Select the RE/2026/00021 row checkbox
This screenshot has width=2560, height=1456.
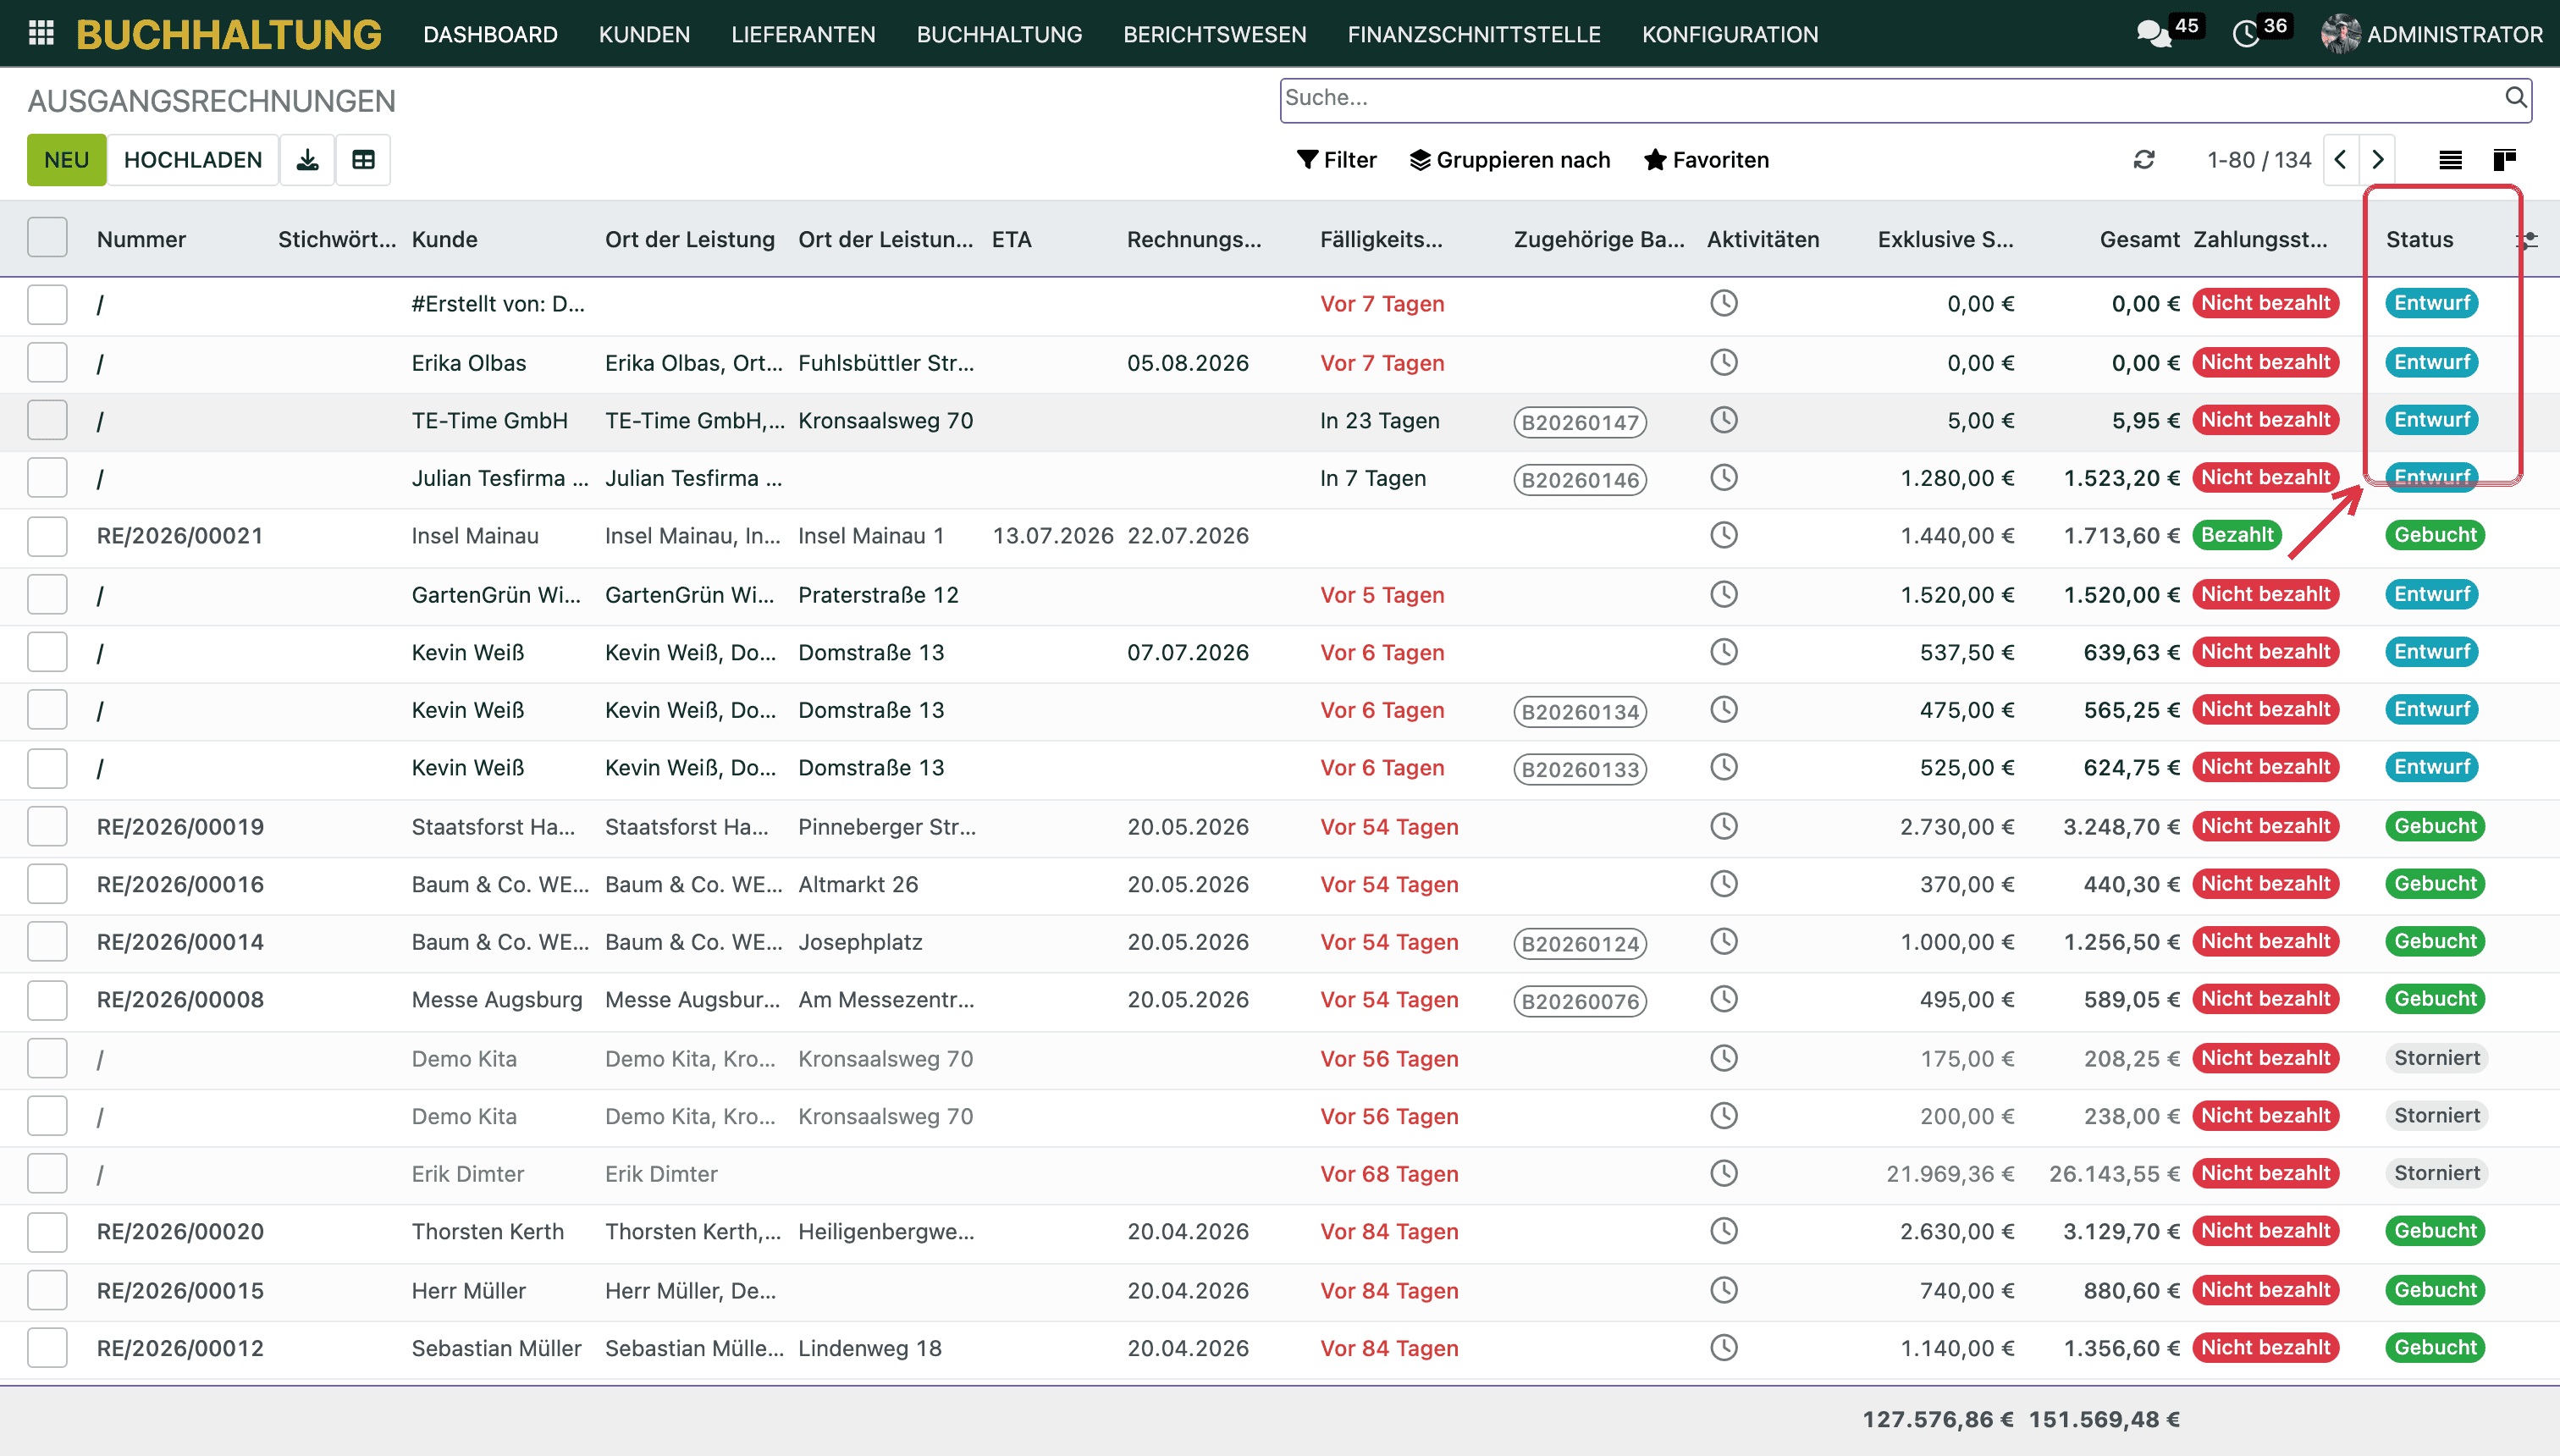click(x=47, y=536)
